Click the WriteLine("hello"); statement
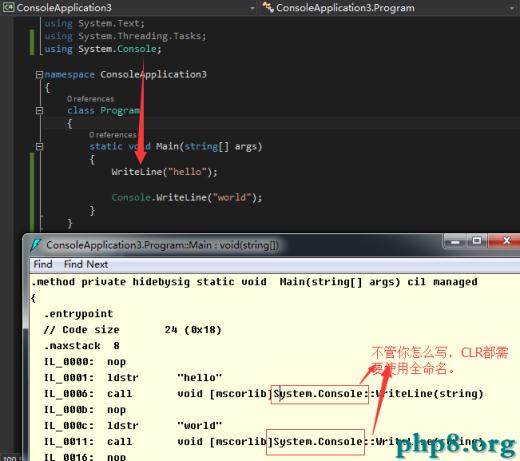The width and height of the screenshot is (520, 461). tap(164, 172)
